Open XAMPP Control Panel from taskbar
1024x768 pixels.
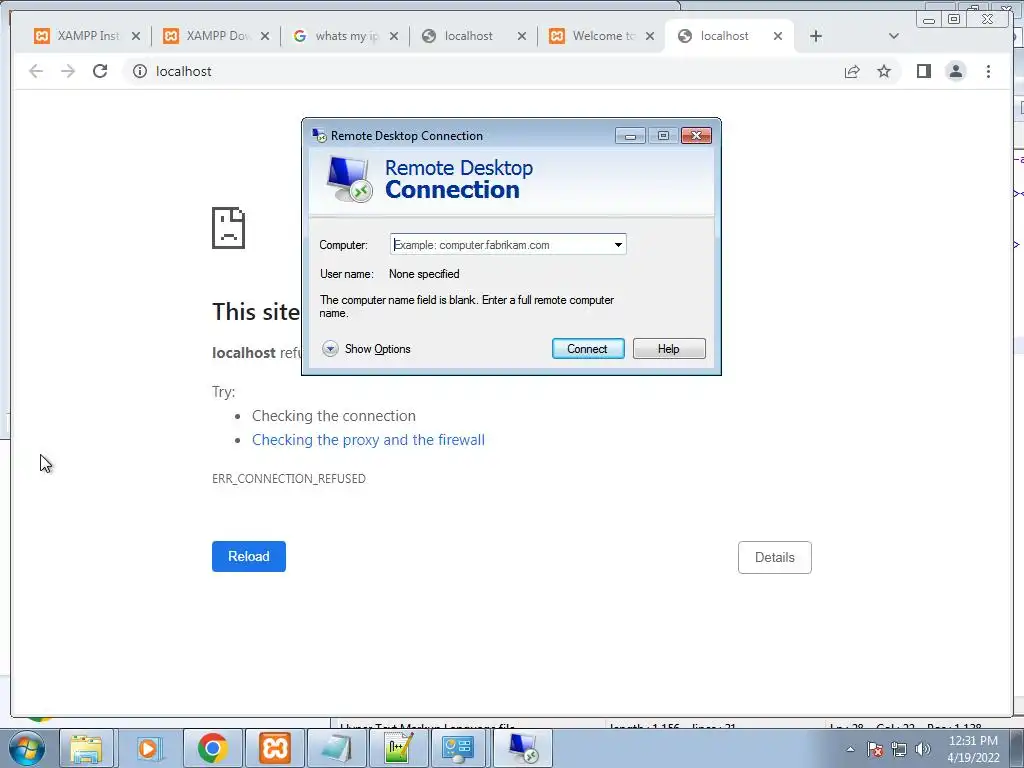pyautogui.click(x=274, y=748)
